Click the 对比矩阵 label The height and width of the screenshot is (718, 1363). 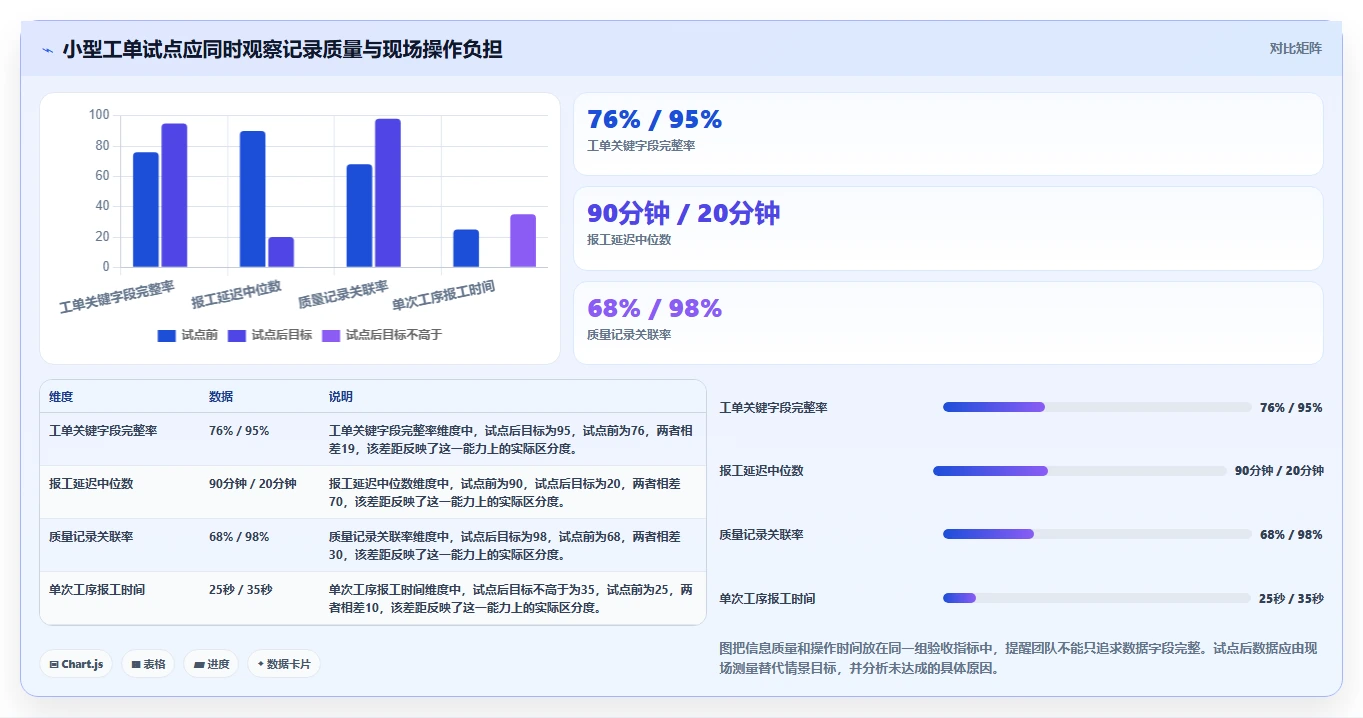click(x=1296, y=48)
